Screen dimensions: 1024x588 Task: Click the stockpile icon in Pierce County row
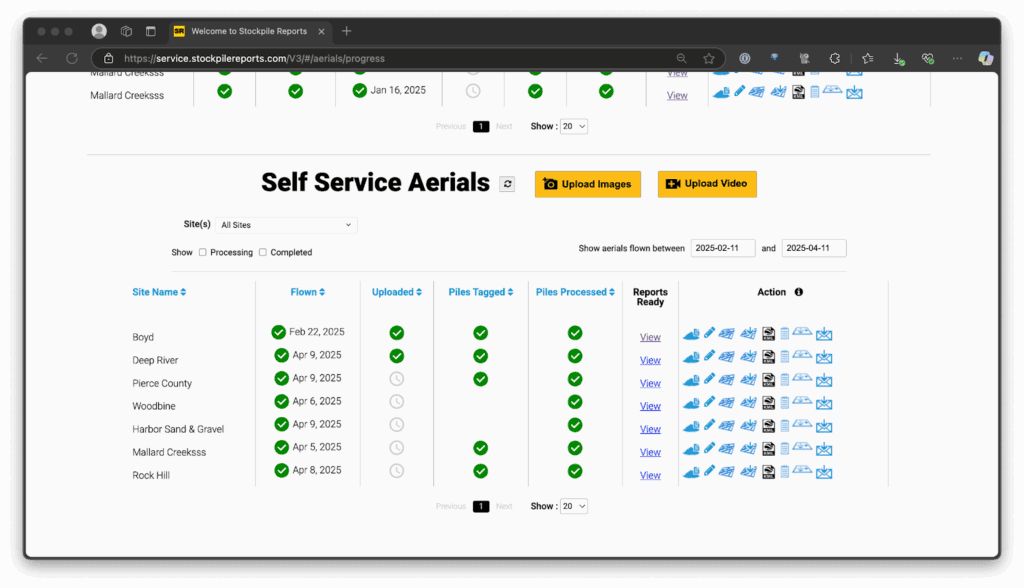tap(691, 379)
